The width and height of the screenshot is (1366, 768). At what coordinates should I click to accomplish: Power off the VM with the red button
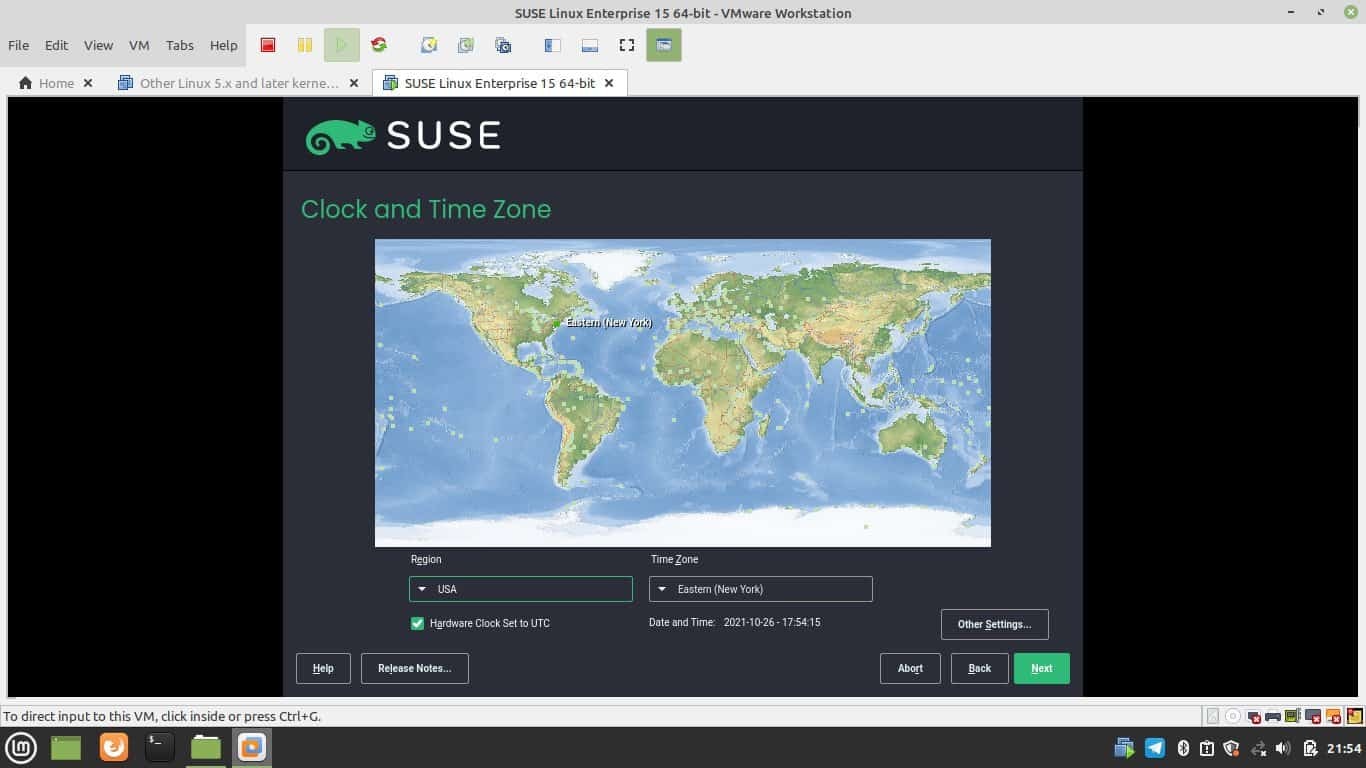click(x=268, y=45)
